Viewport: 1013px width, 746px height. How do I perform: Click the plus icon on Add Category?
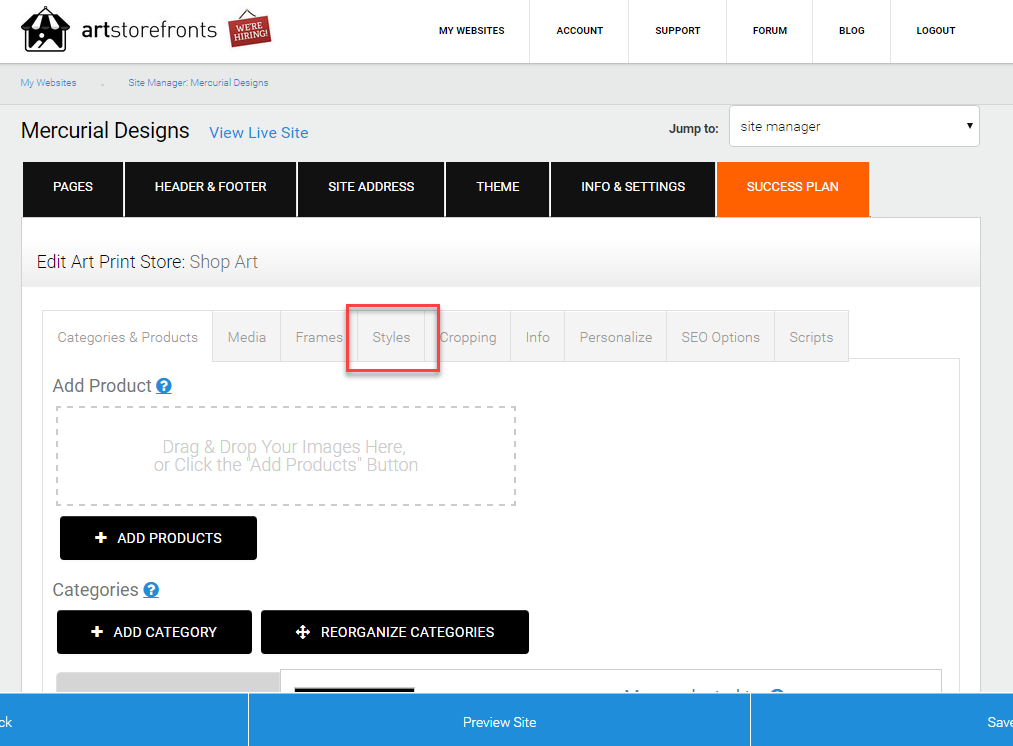97,632
